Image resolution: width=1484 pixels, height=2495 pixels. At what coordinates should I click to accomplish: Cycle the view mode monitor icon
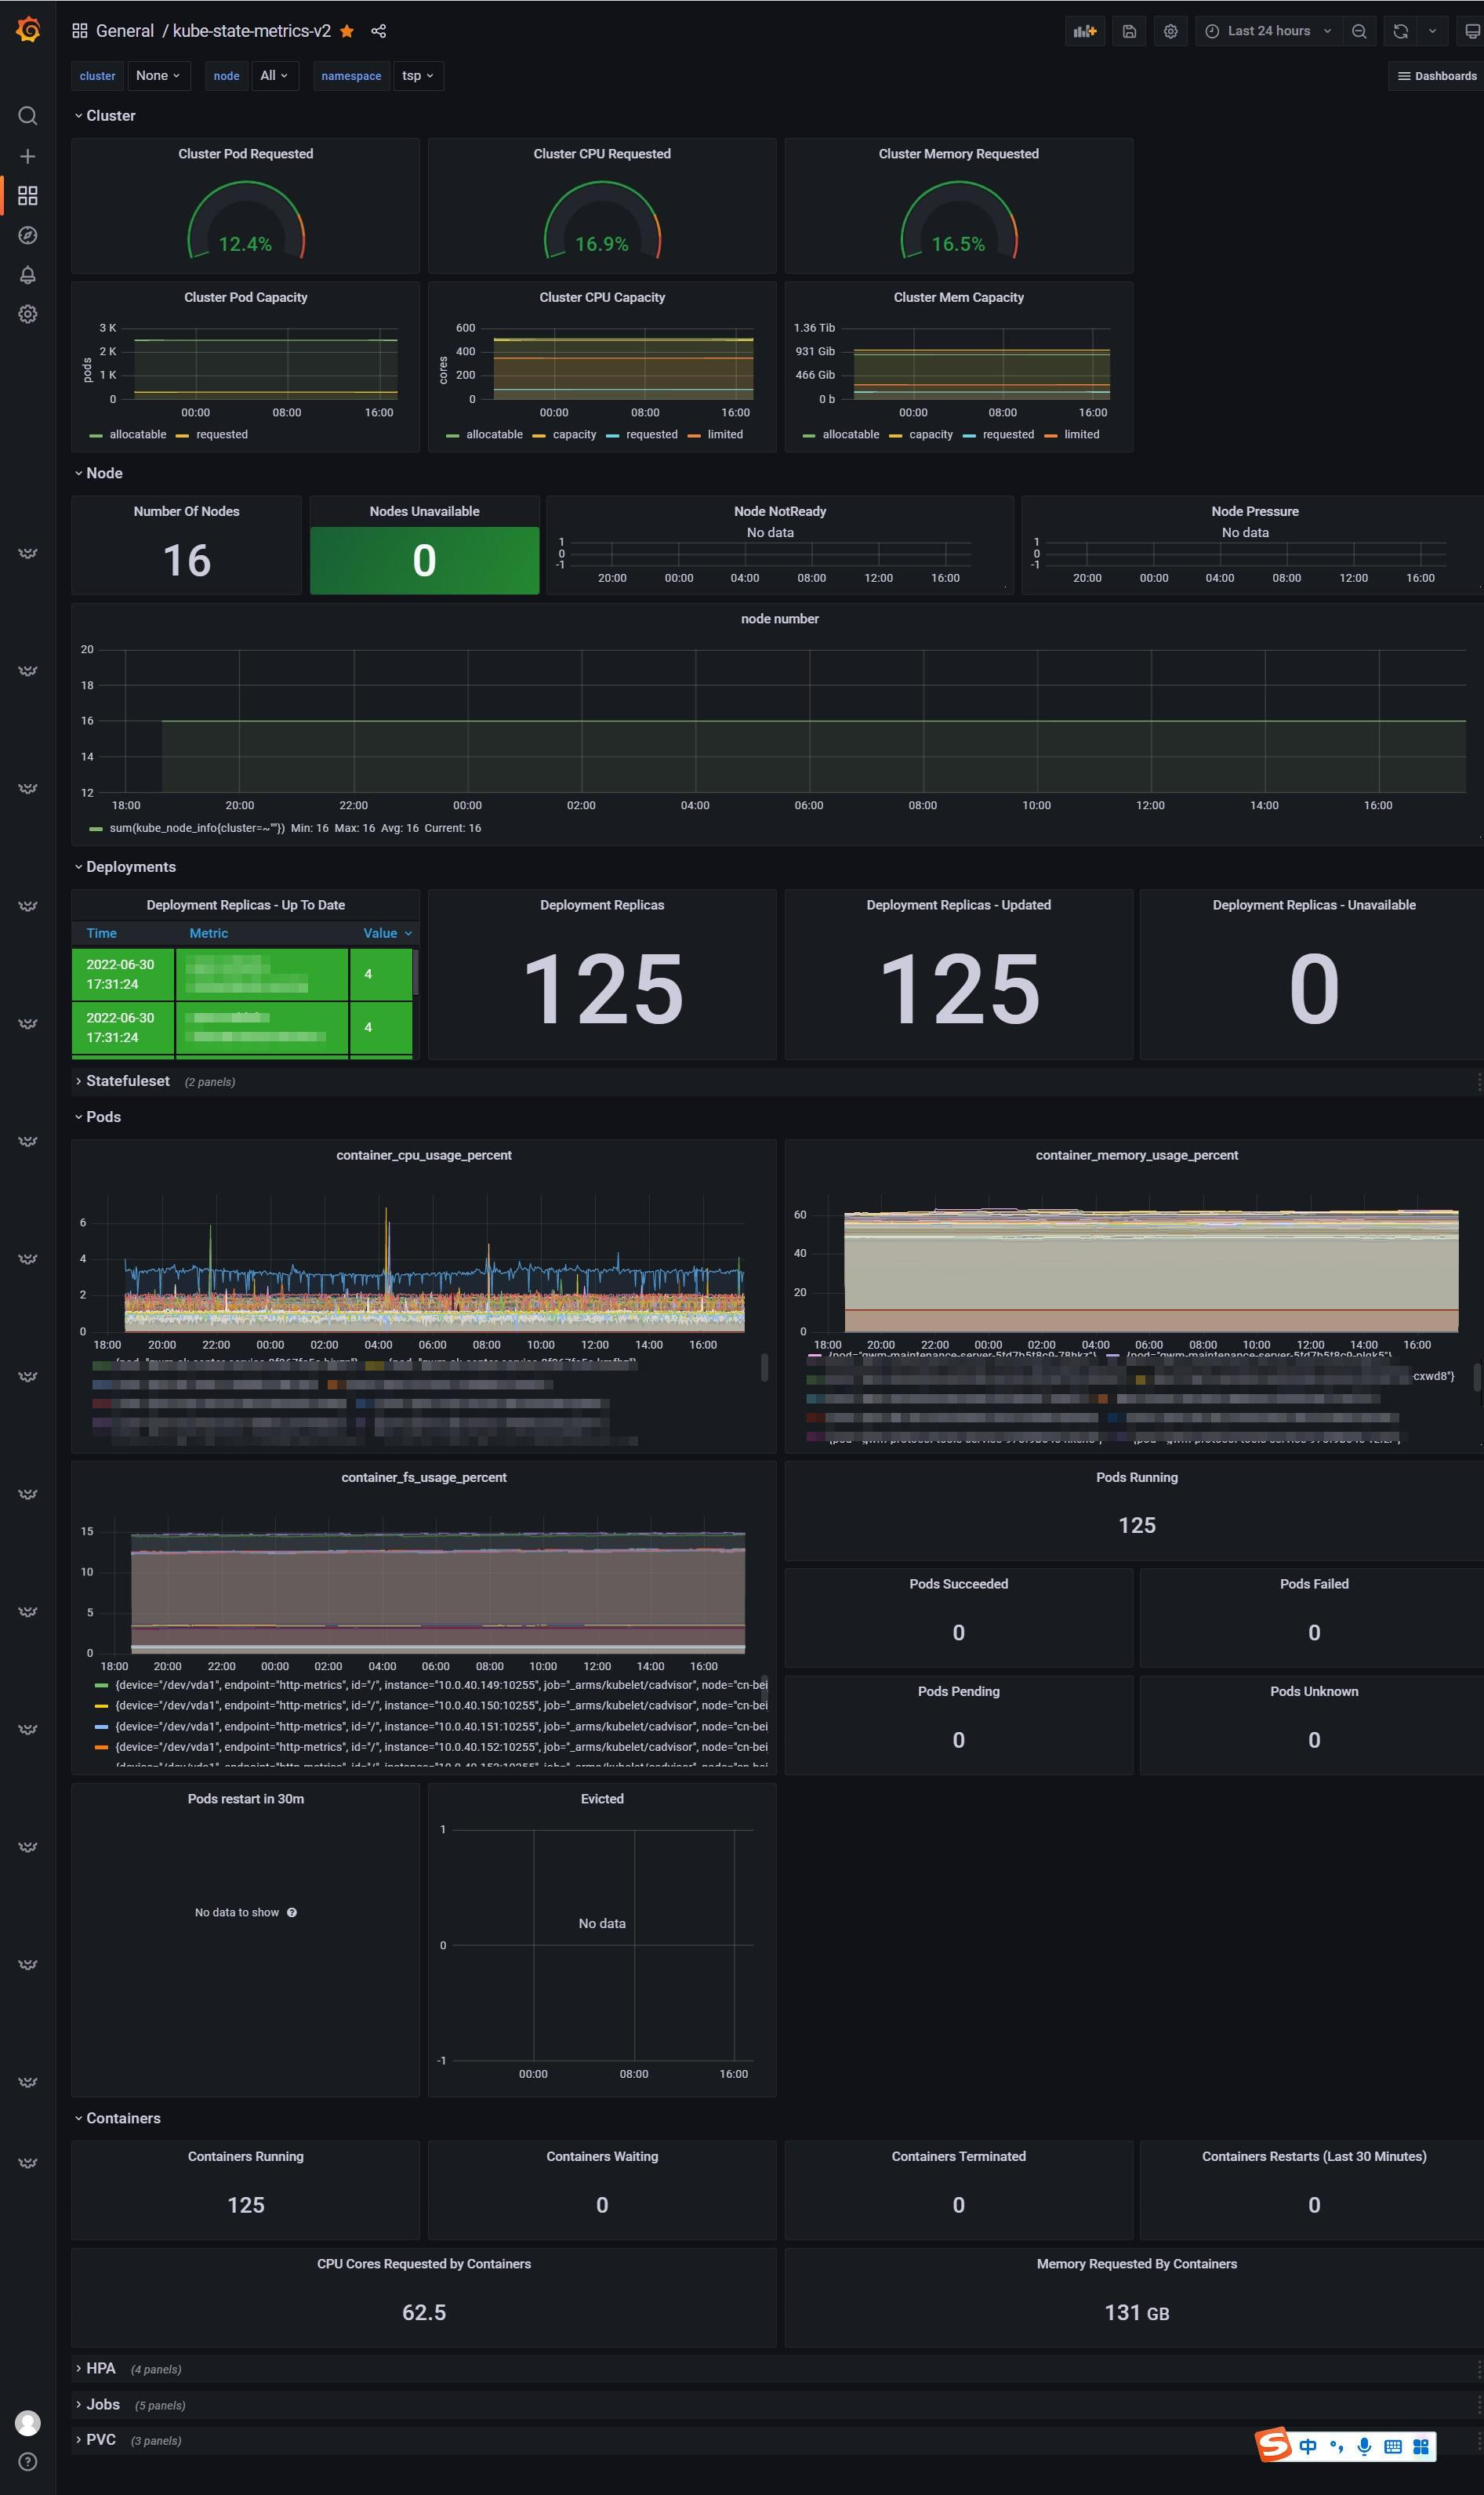click(1471, 31)
